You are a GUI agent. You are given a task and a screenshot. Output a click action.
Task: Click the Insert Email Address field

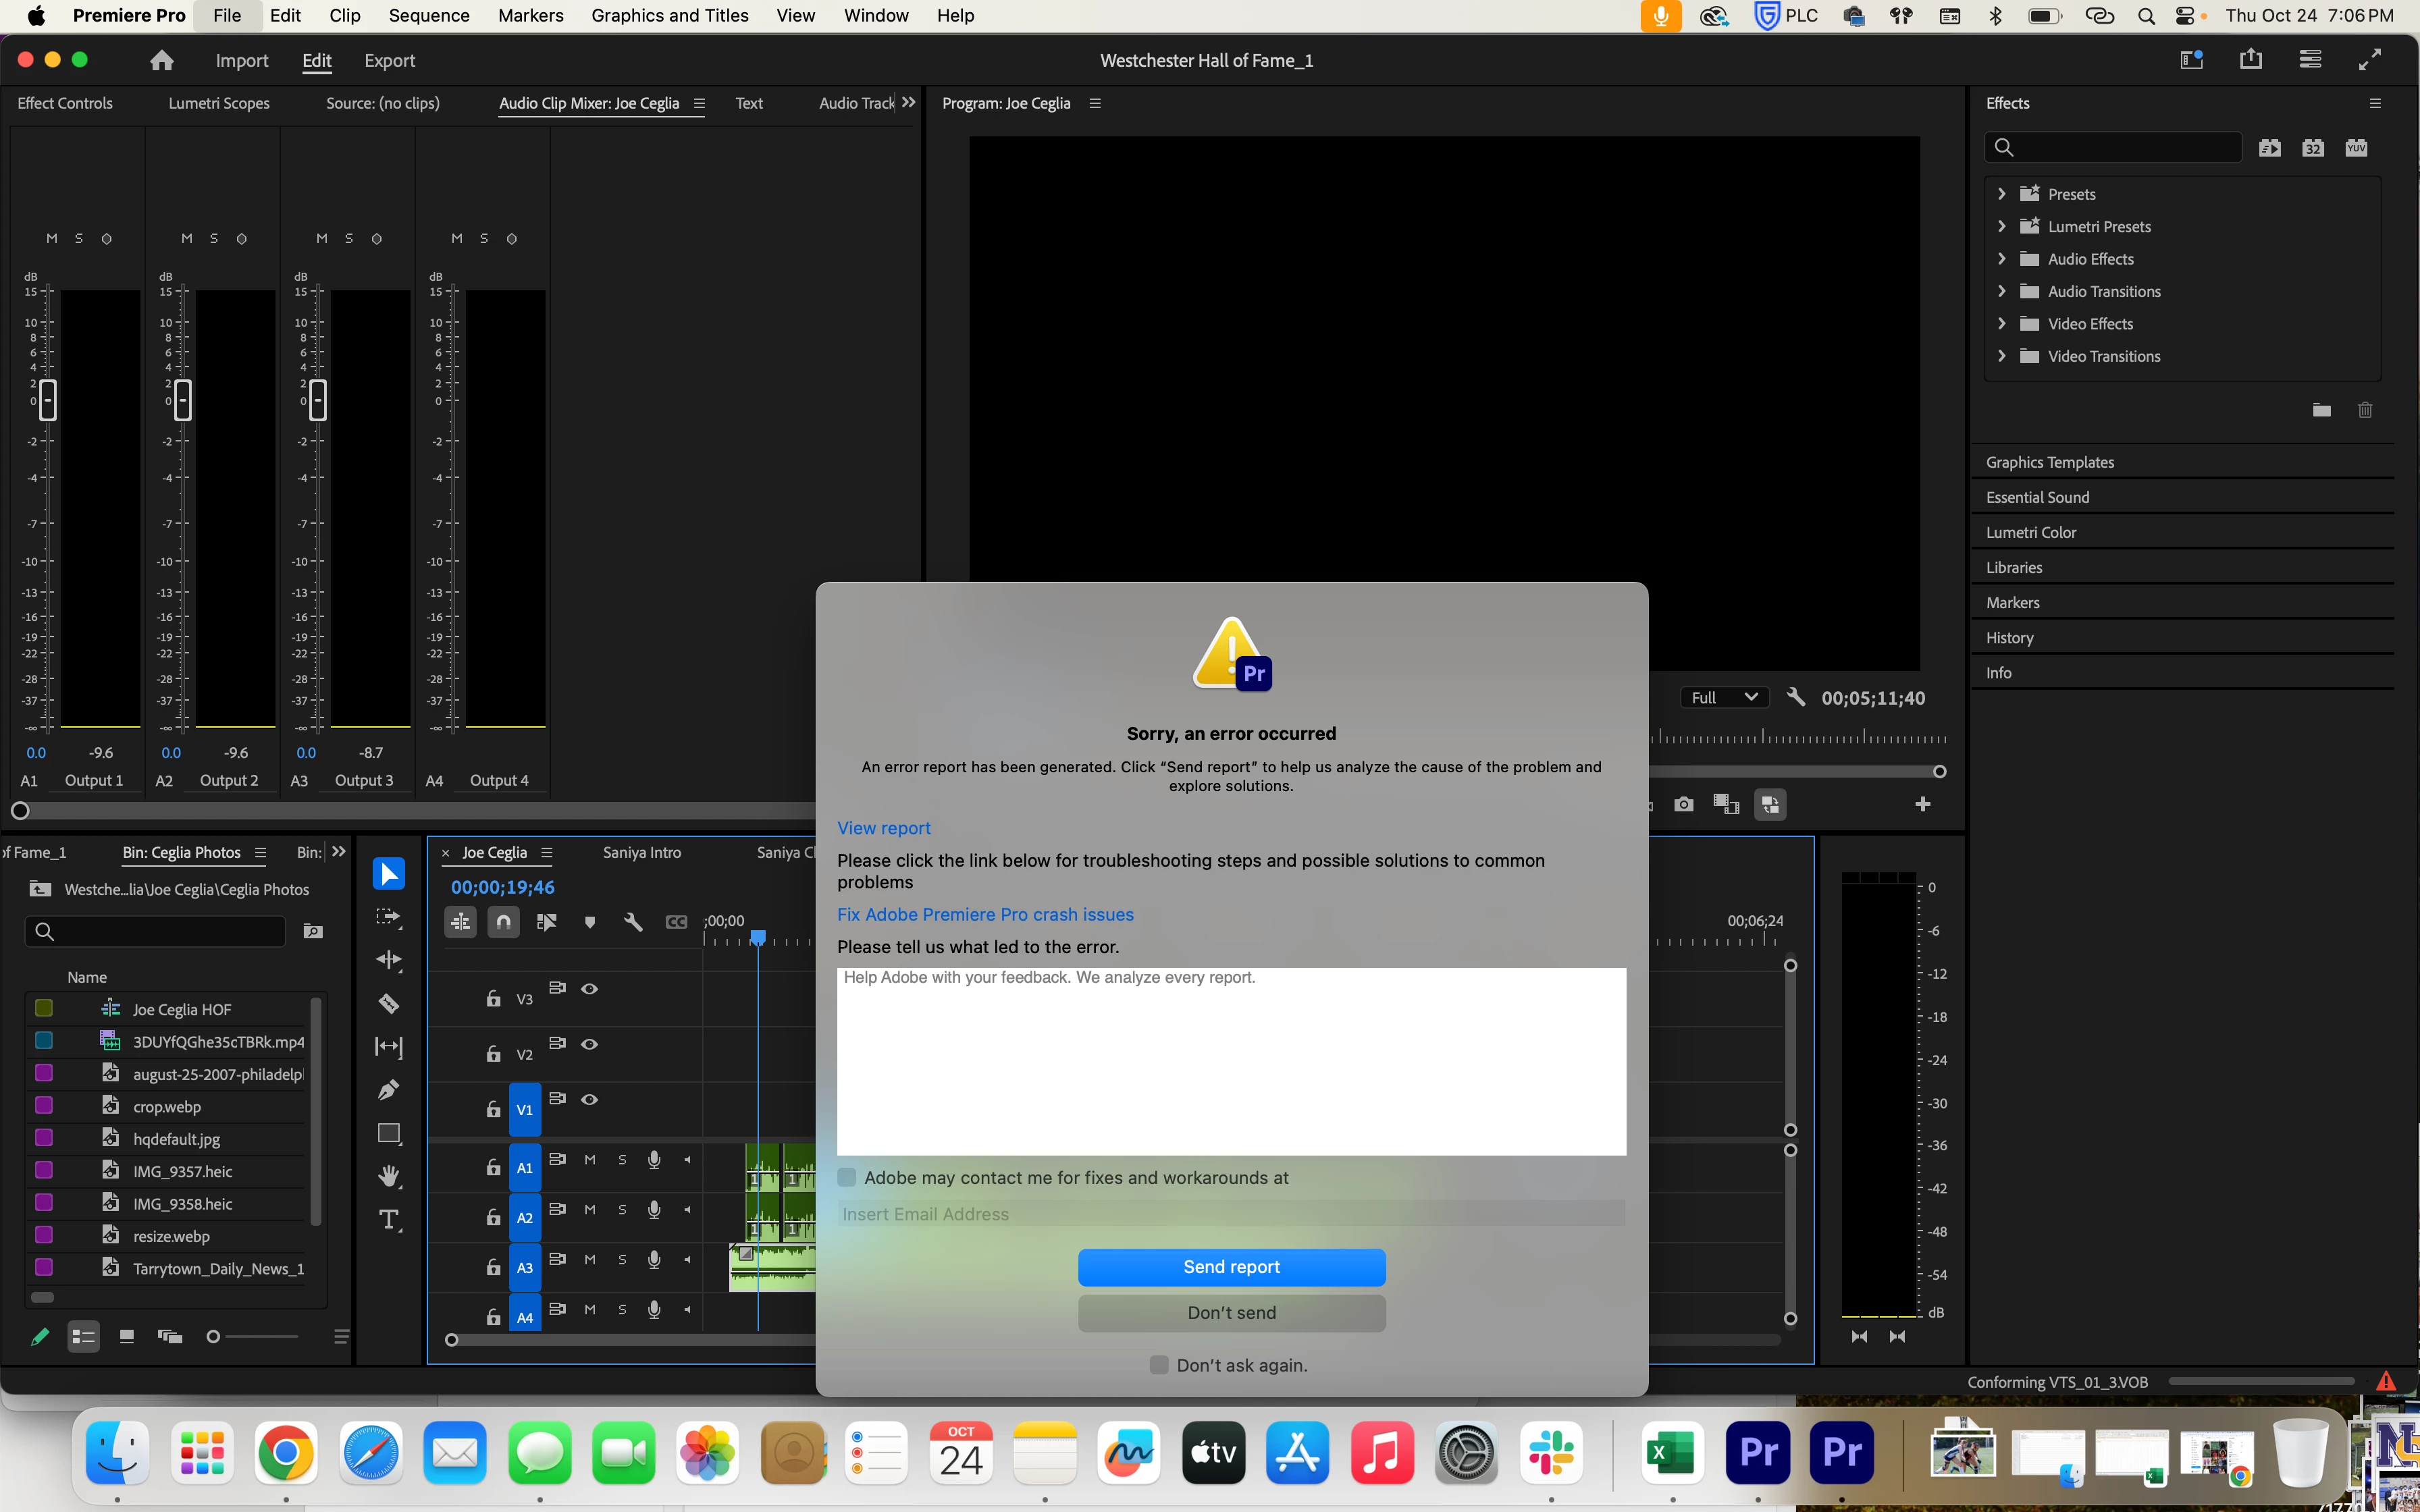coord(1231,1214)
